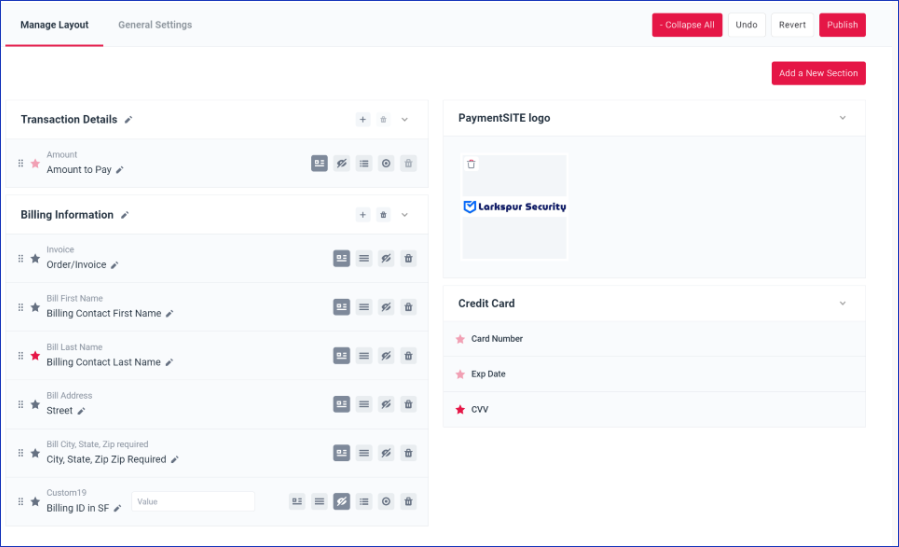Publish the layout

842,25
